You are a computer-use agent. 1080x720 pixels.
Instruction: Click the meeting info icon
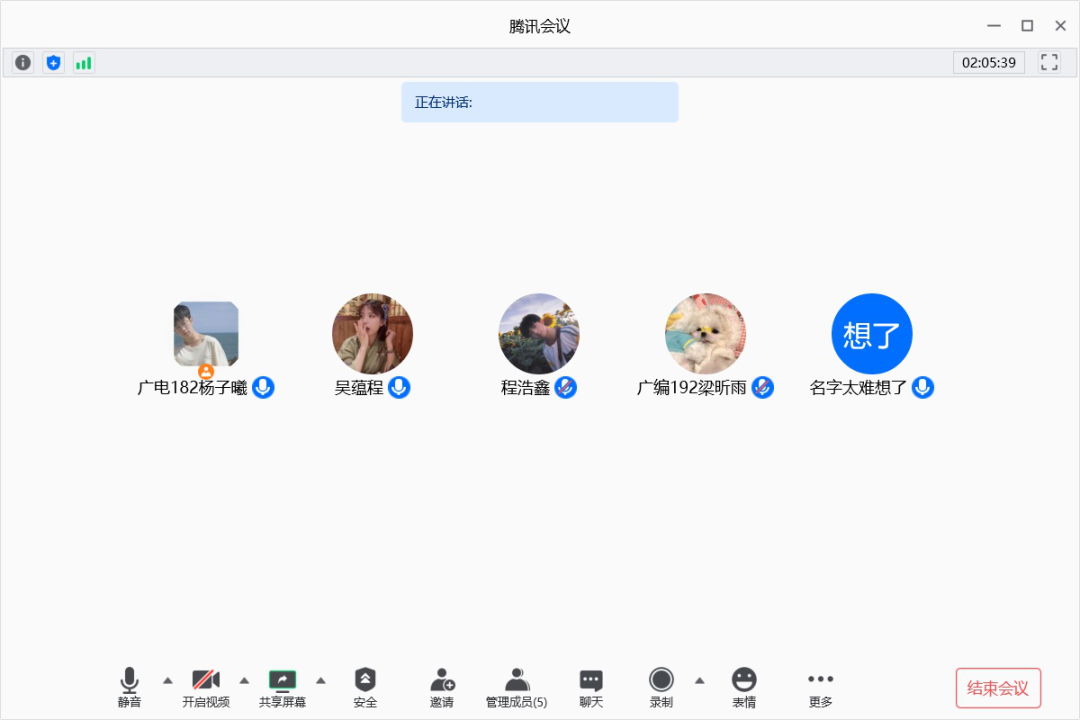[x=23, y=63]
